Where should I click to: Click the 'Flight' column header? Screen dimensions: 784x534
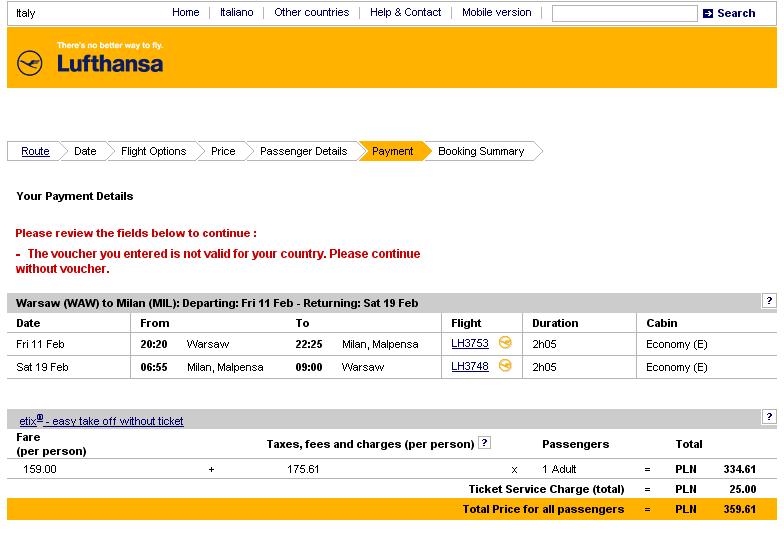click(466, 323)
